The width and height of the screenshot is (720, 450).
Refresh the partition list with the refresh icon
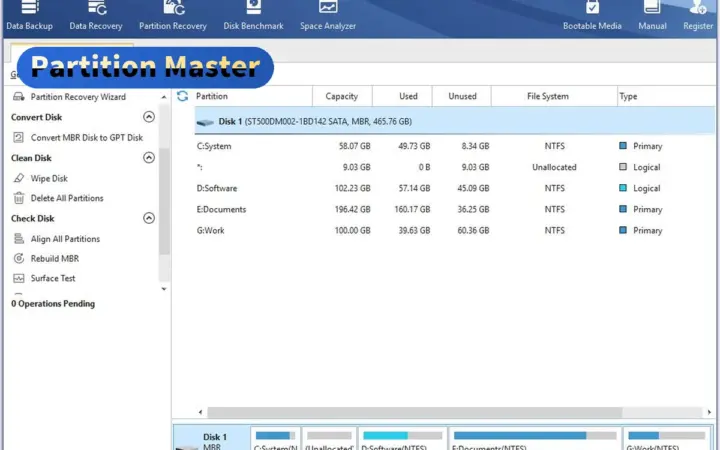point(182,96)
